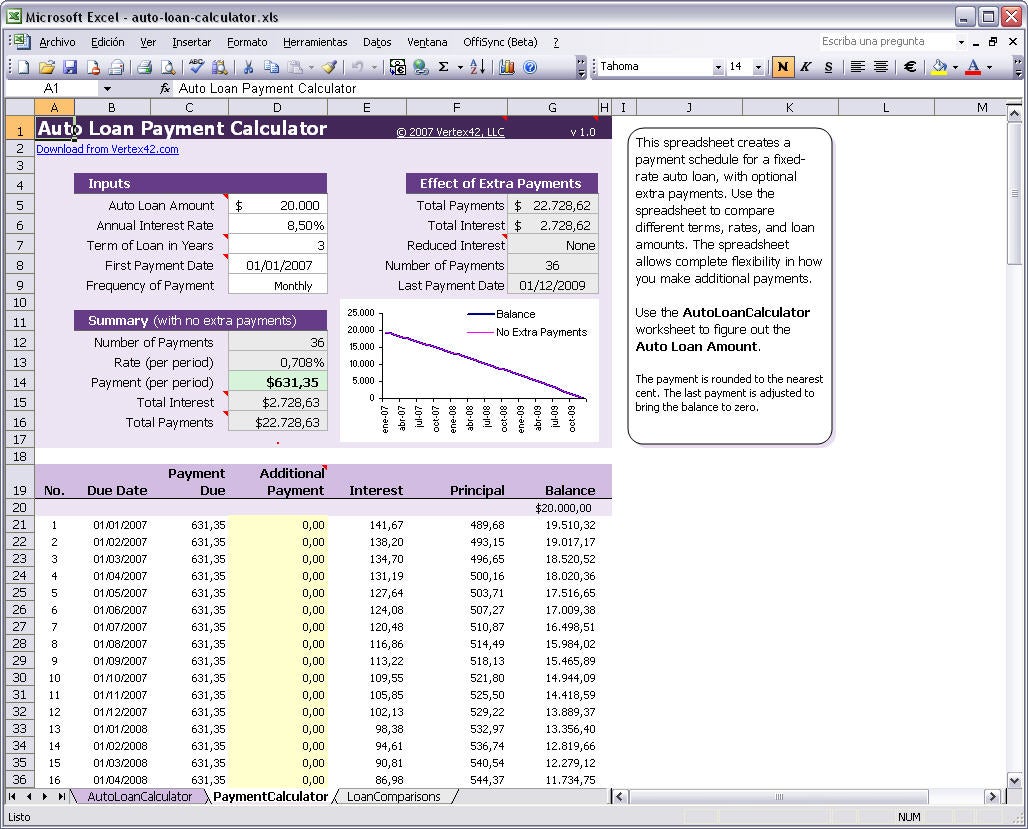This screenshot has width=1028, height=829.
Task: Expand the Tahoma font name dropdown
Action: [718, 67]
